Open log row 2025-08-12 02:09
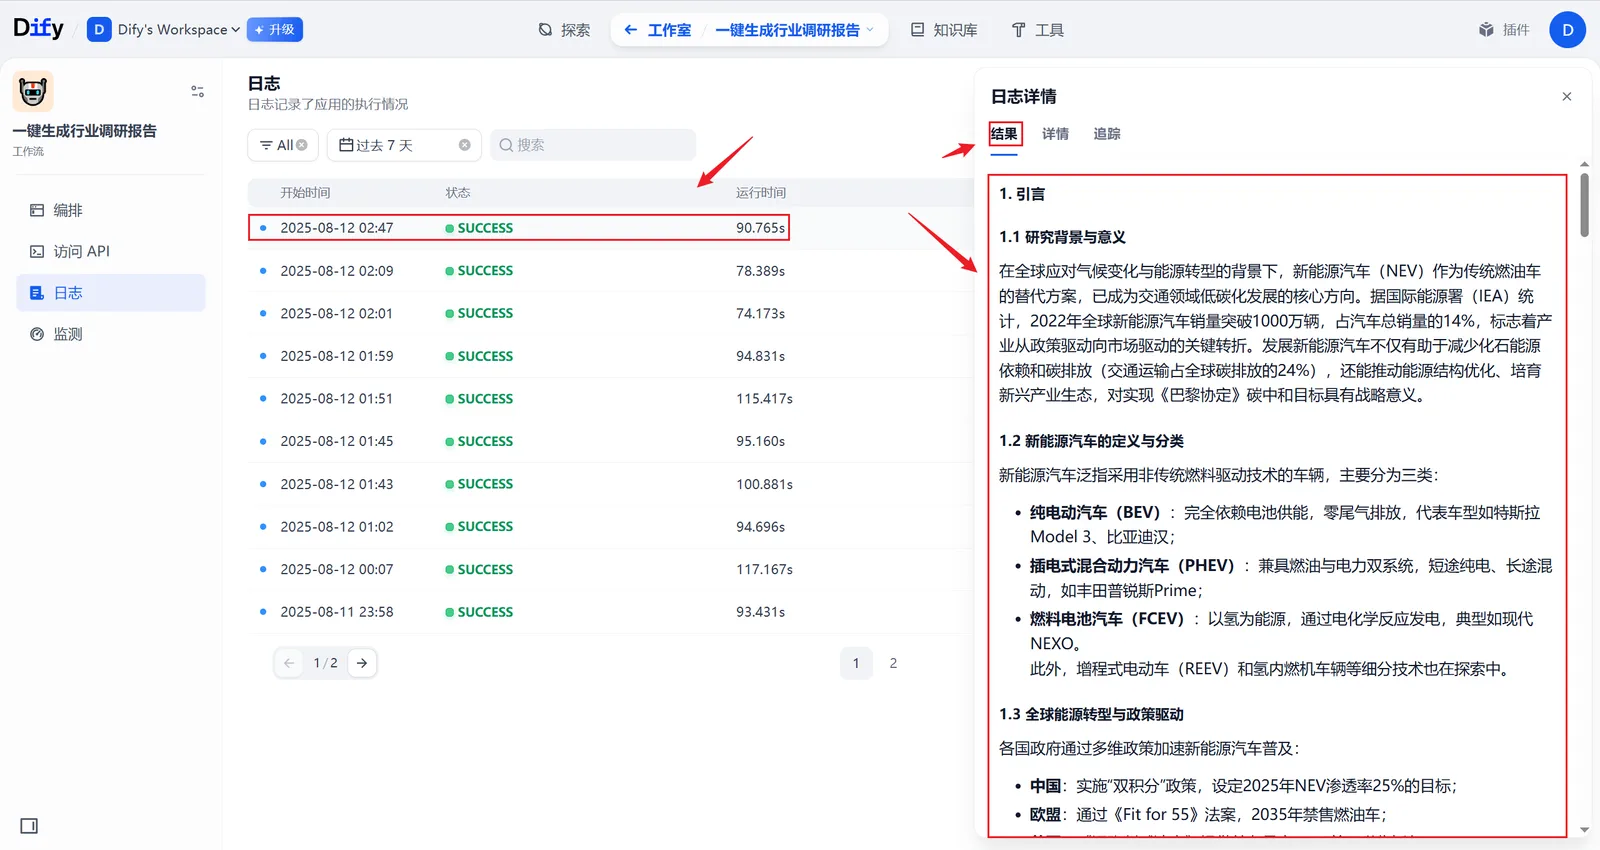 coord(610,271)
